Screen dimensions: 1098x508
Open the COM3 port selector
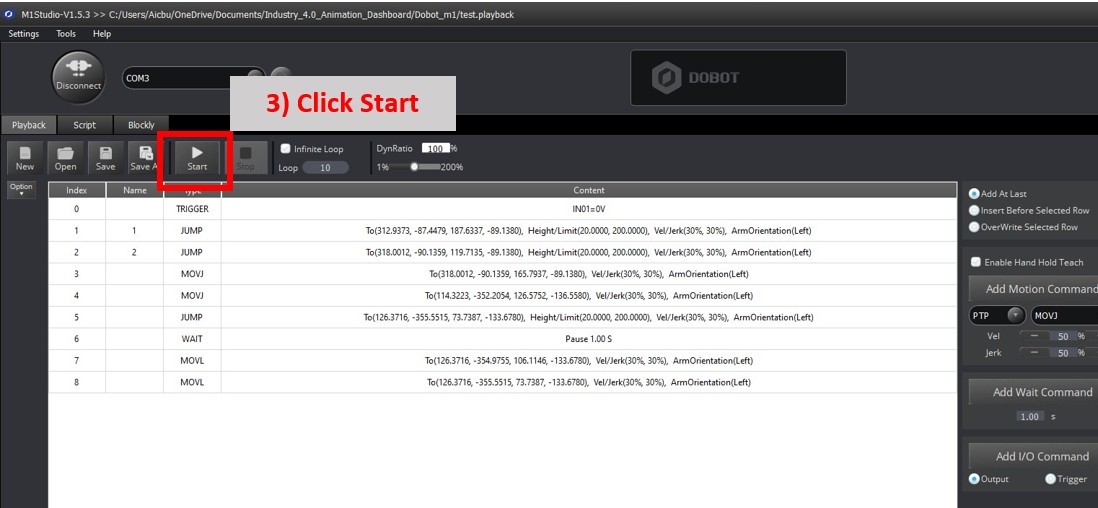tap(194, 78)
